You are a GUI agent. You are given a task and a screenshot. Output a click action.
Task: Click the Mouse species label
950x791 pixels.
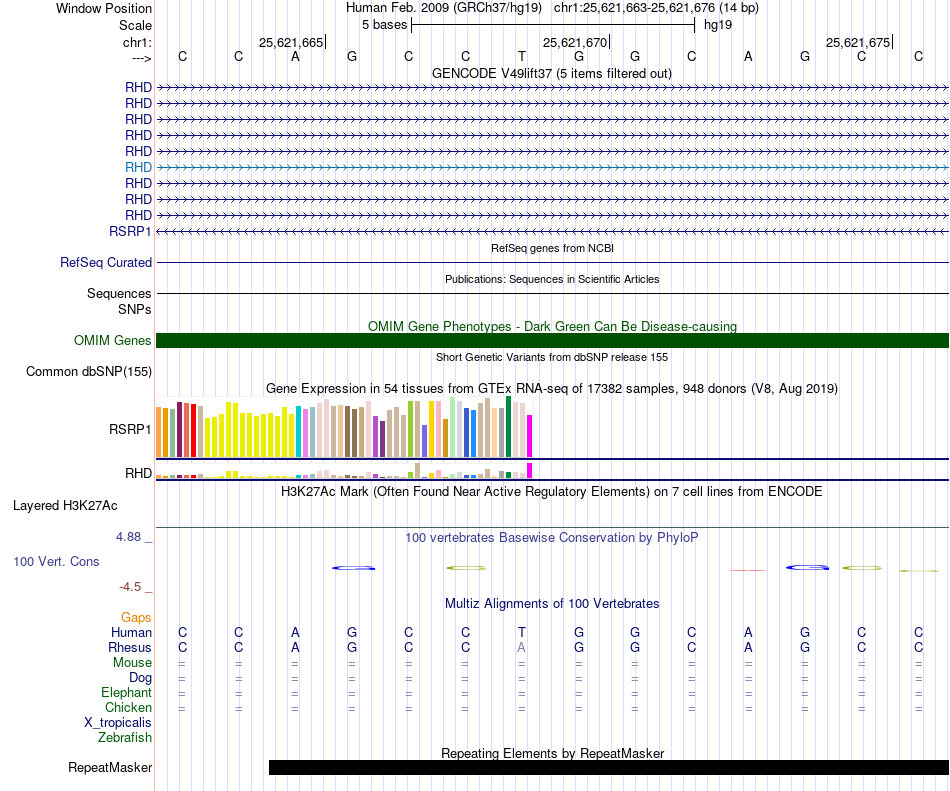132,663
